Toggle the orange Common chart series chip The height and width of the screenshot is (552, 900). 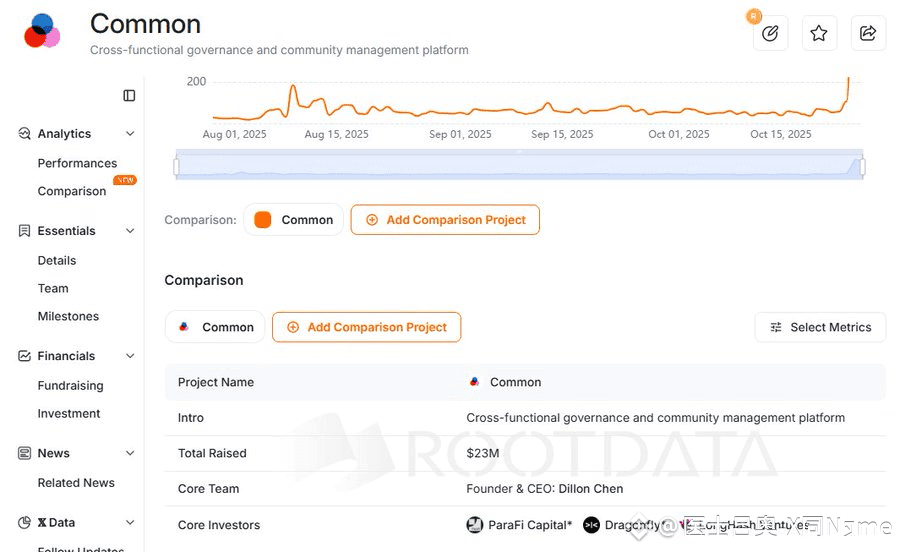pyautogui.click(x=293, y=220)
